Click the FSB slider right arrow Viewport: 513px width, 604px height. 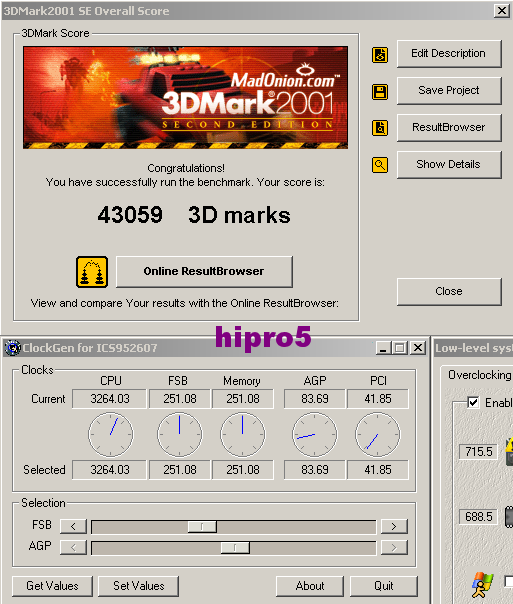click(394, 526)
